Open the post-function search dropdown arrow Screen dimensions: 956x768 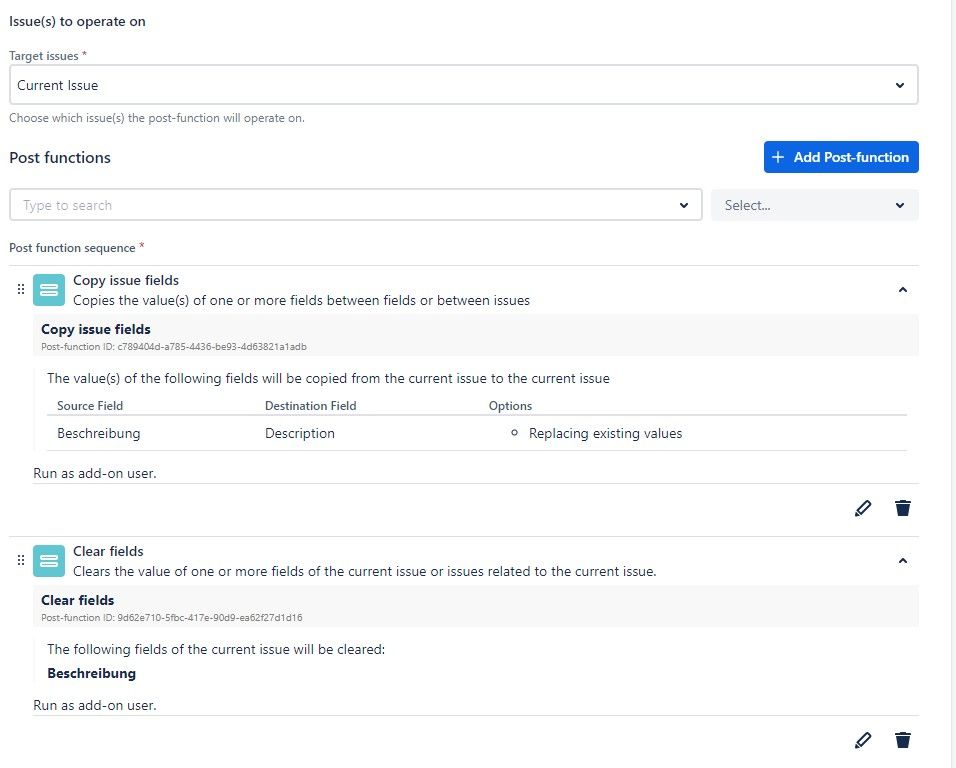tap(684, 205)
